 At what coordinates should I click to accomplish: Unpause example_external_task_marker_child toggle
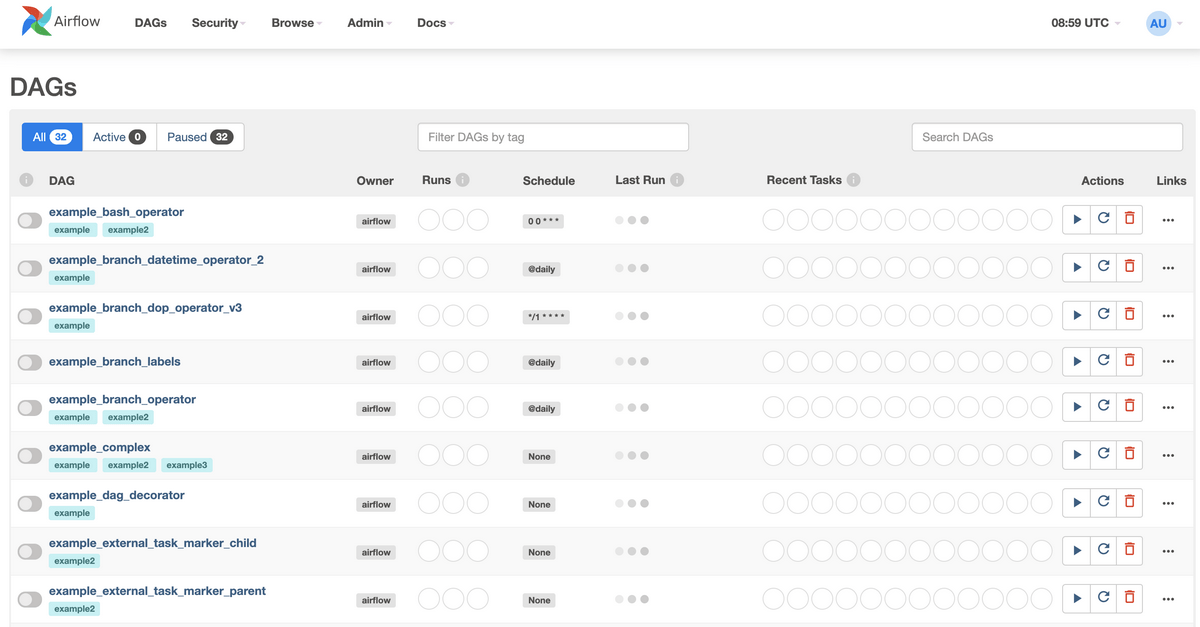click(x=30, y=553)
